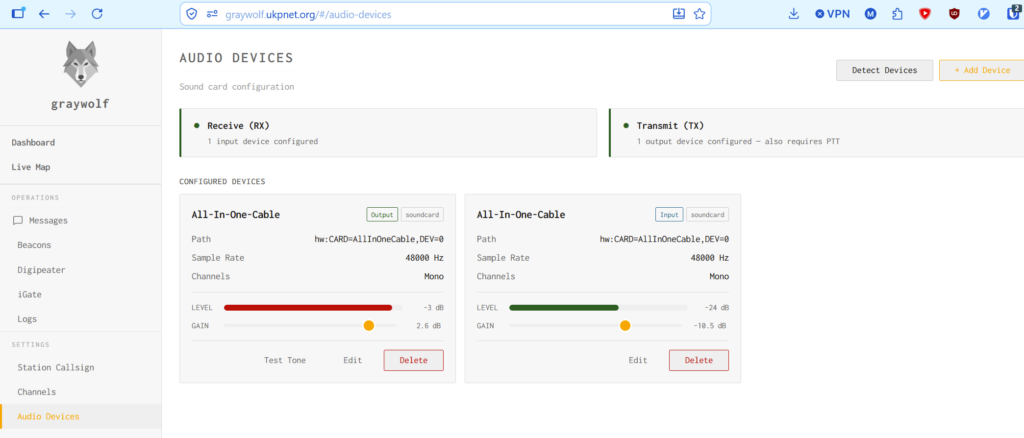Click the shield icon in the address bar
1024x438 pixels.
tap(191, 14)
